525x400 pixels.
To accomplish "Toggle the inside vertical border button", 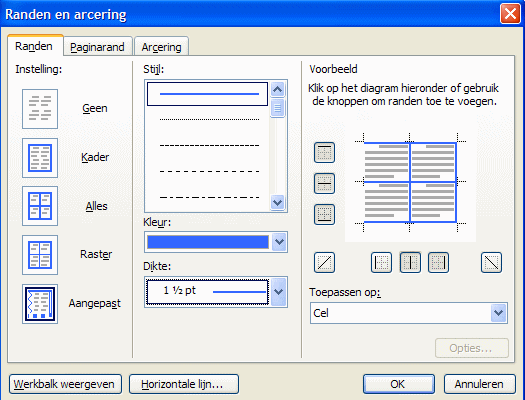I will click(x=410, y=262).
